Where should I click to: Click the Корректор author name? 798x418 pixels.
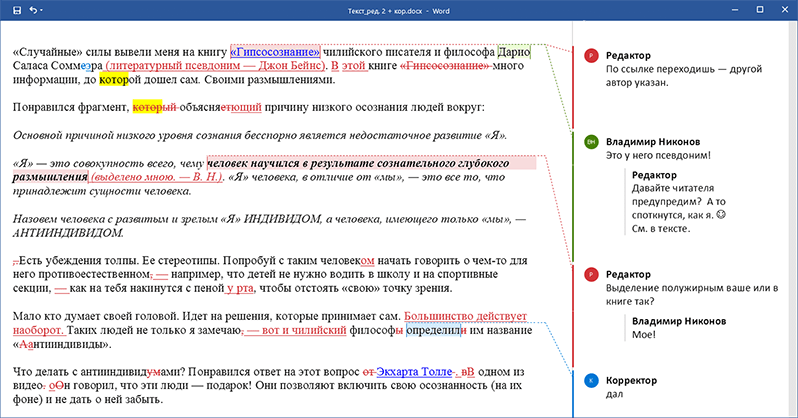click(631, 380)
